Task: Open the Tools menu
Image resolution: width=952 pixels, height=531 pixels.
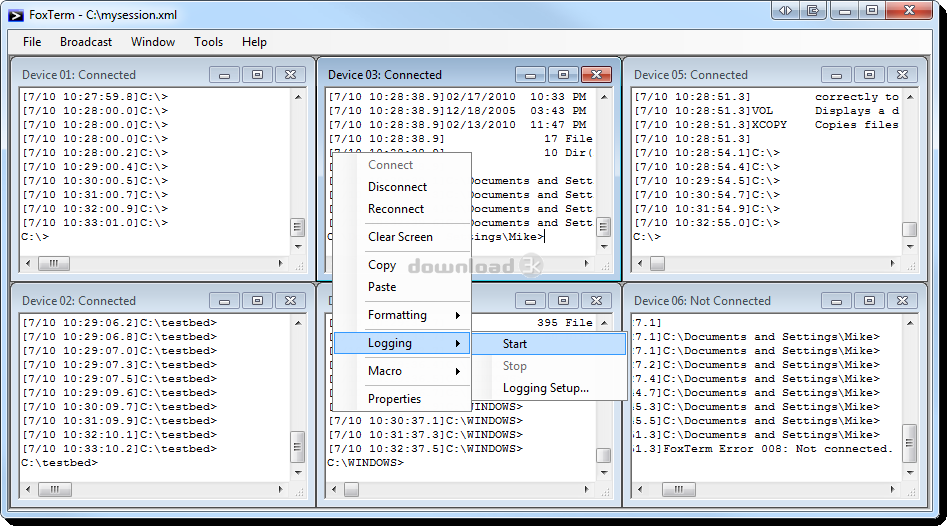Action: (x=208, y=42)
